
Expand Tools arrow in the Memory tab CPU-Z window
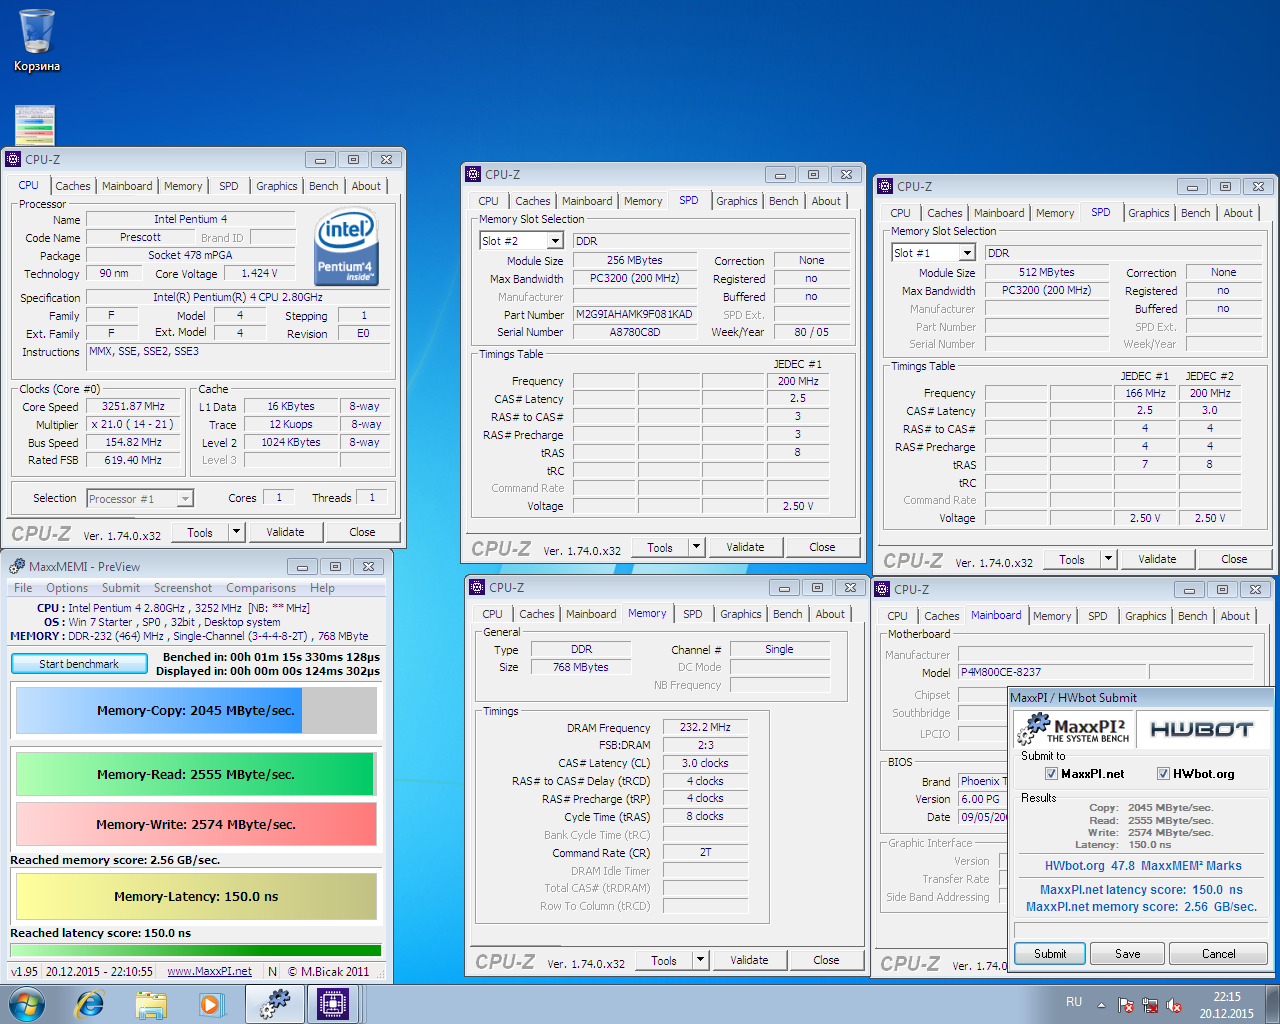[701, 960]
